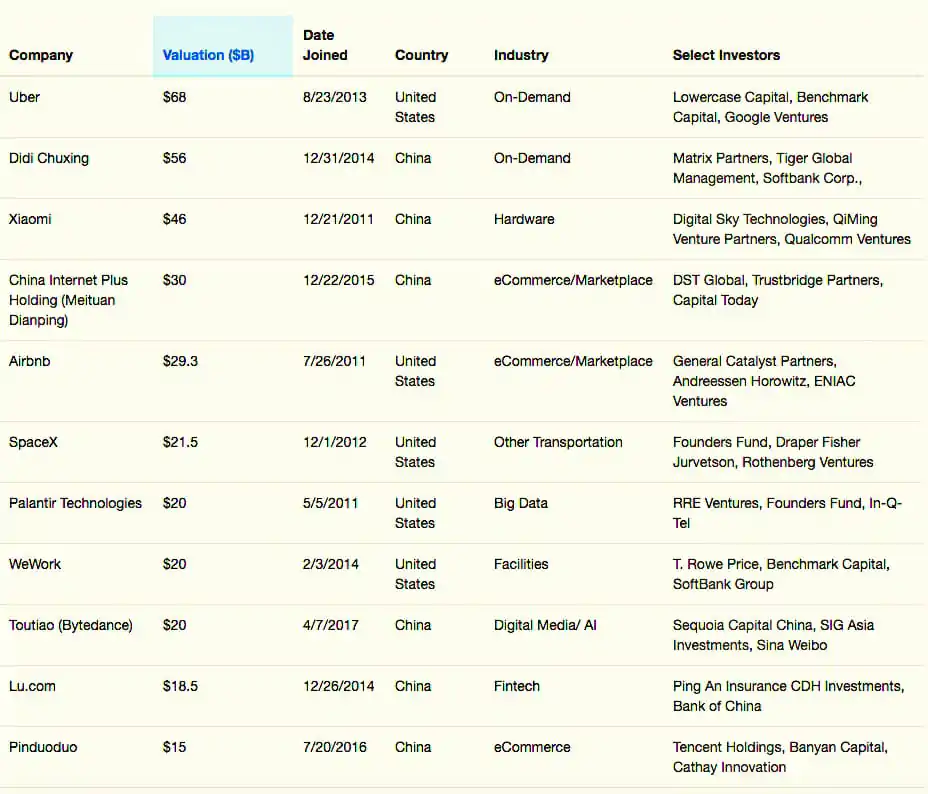Screen dimensions: 928x794
Task: Click the Date Joined column header
Action: [325, 45]
